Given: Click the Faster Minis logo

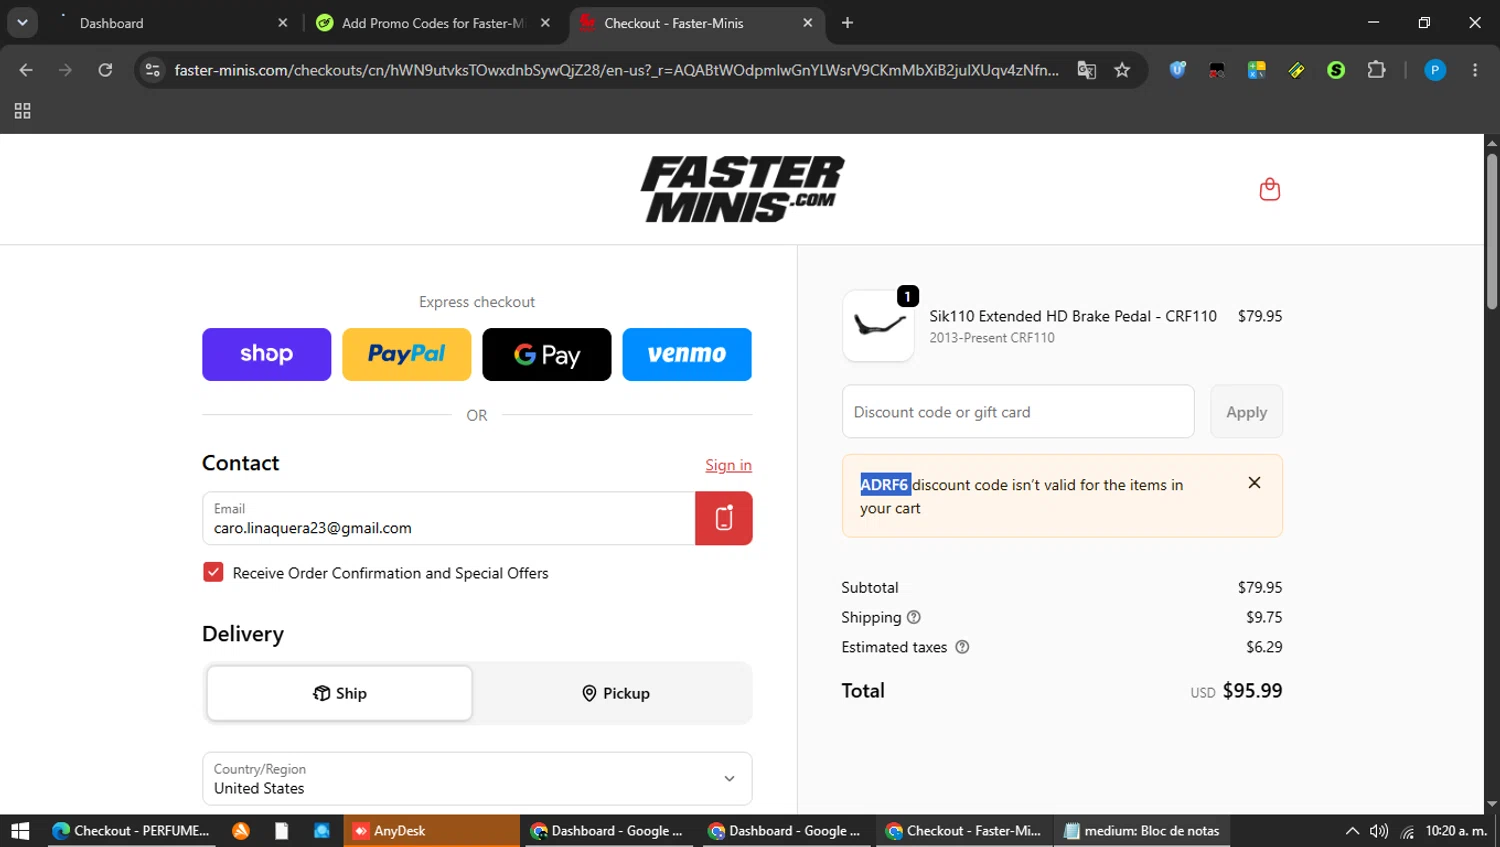Looking at the screenshot, I should 742,189.
